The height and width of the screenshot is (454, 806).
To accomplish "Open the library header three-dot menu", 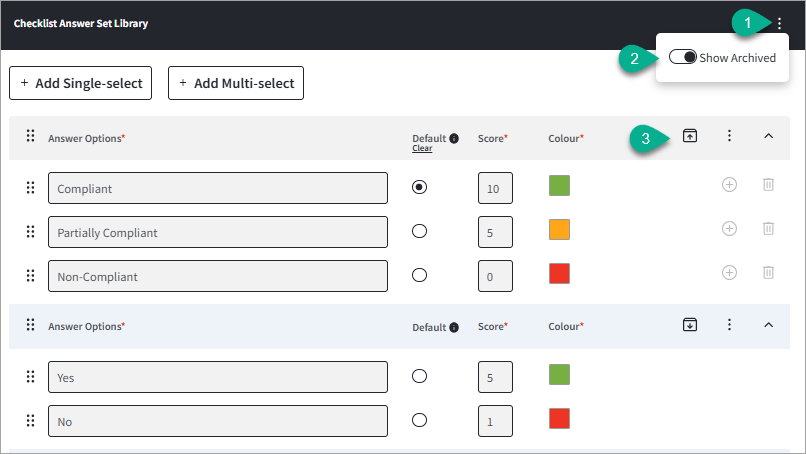I will 779,23.
